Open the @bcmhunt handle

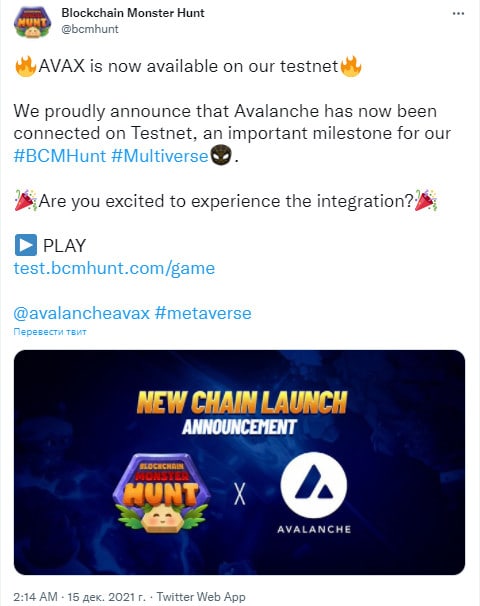point(90,29)
